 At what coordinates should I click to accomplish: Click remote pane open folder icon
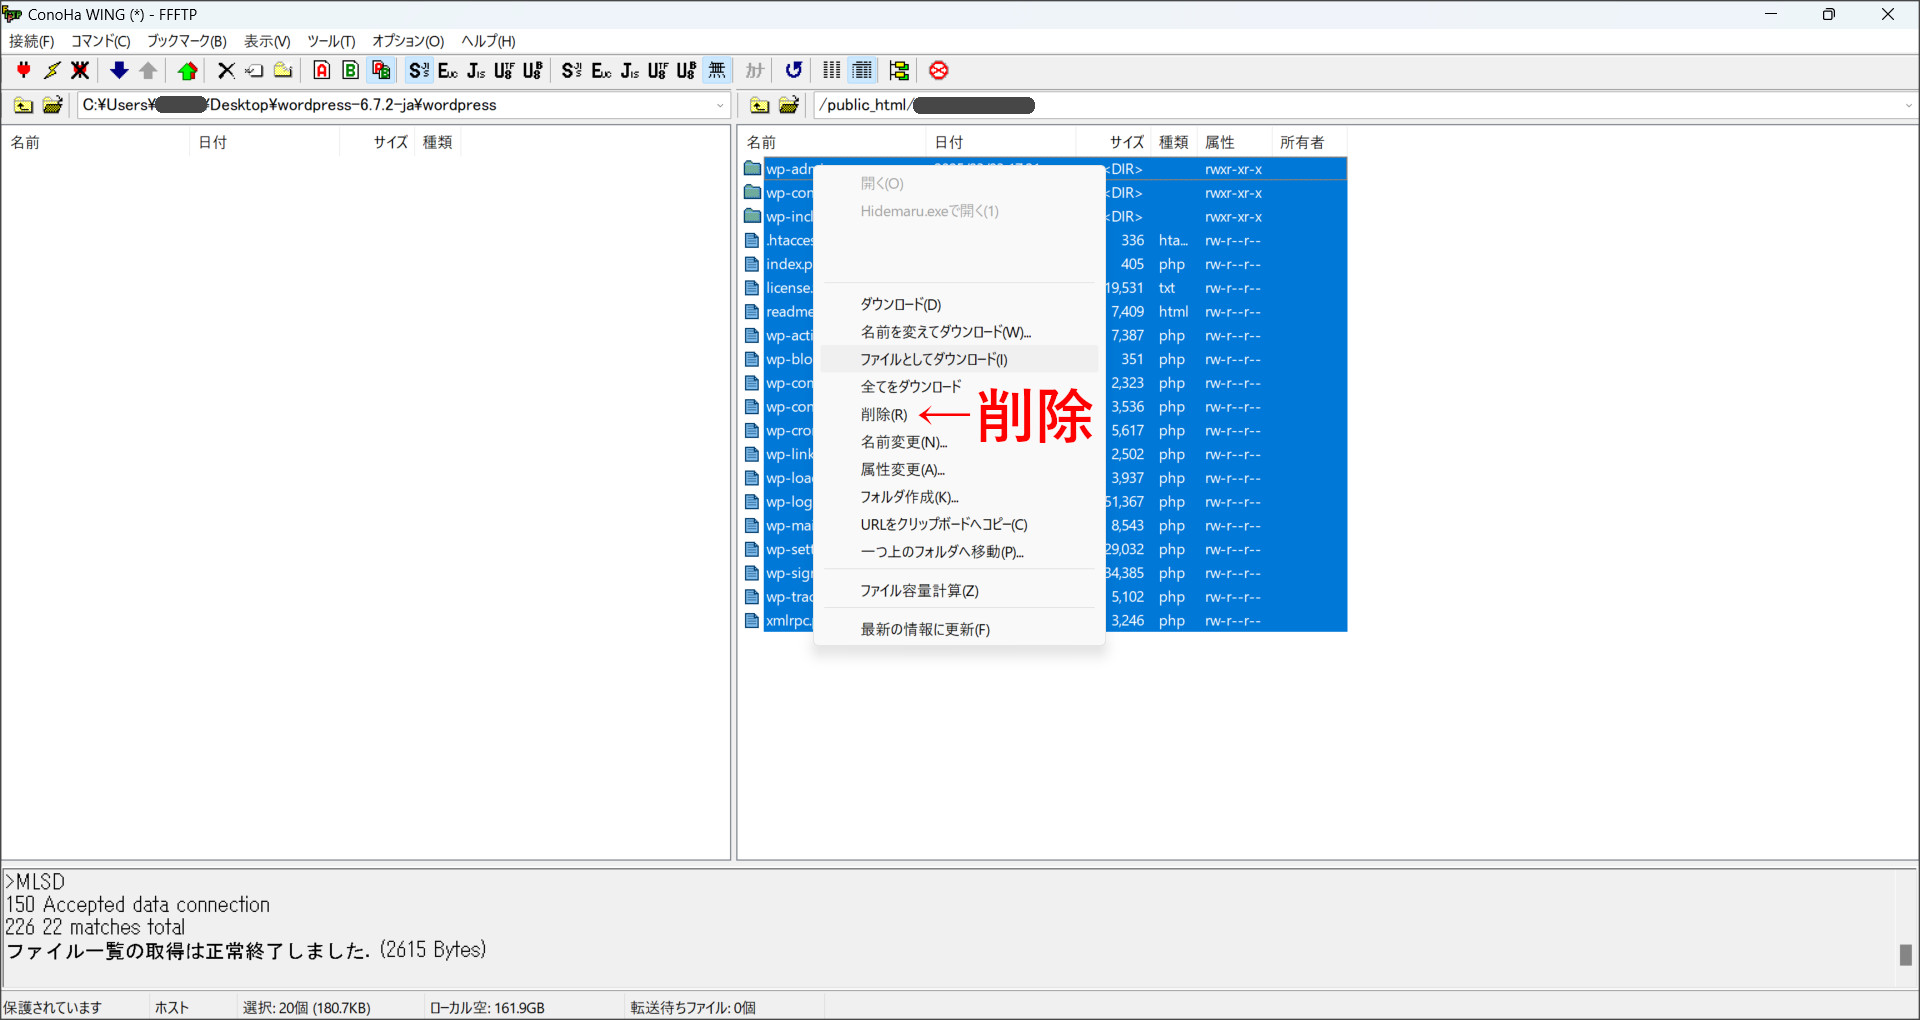(x=789, y=105)
